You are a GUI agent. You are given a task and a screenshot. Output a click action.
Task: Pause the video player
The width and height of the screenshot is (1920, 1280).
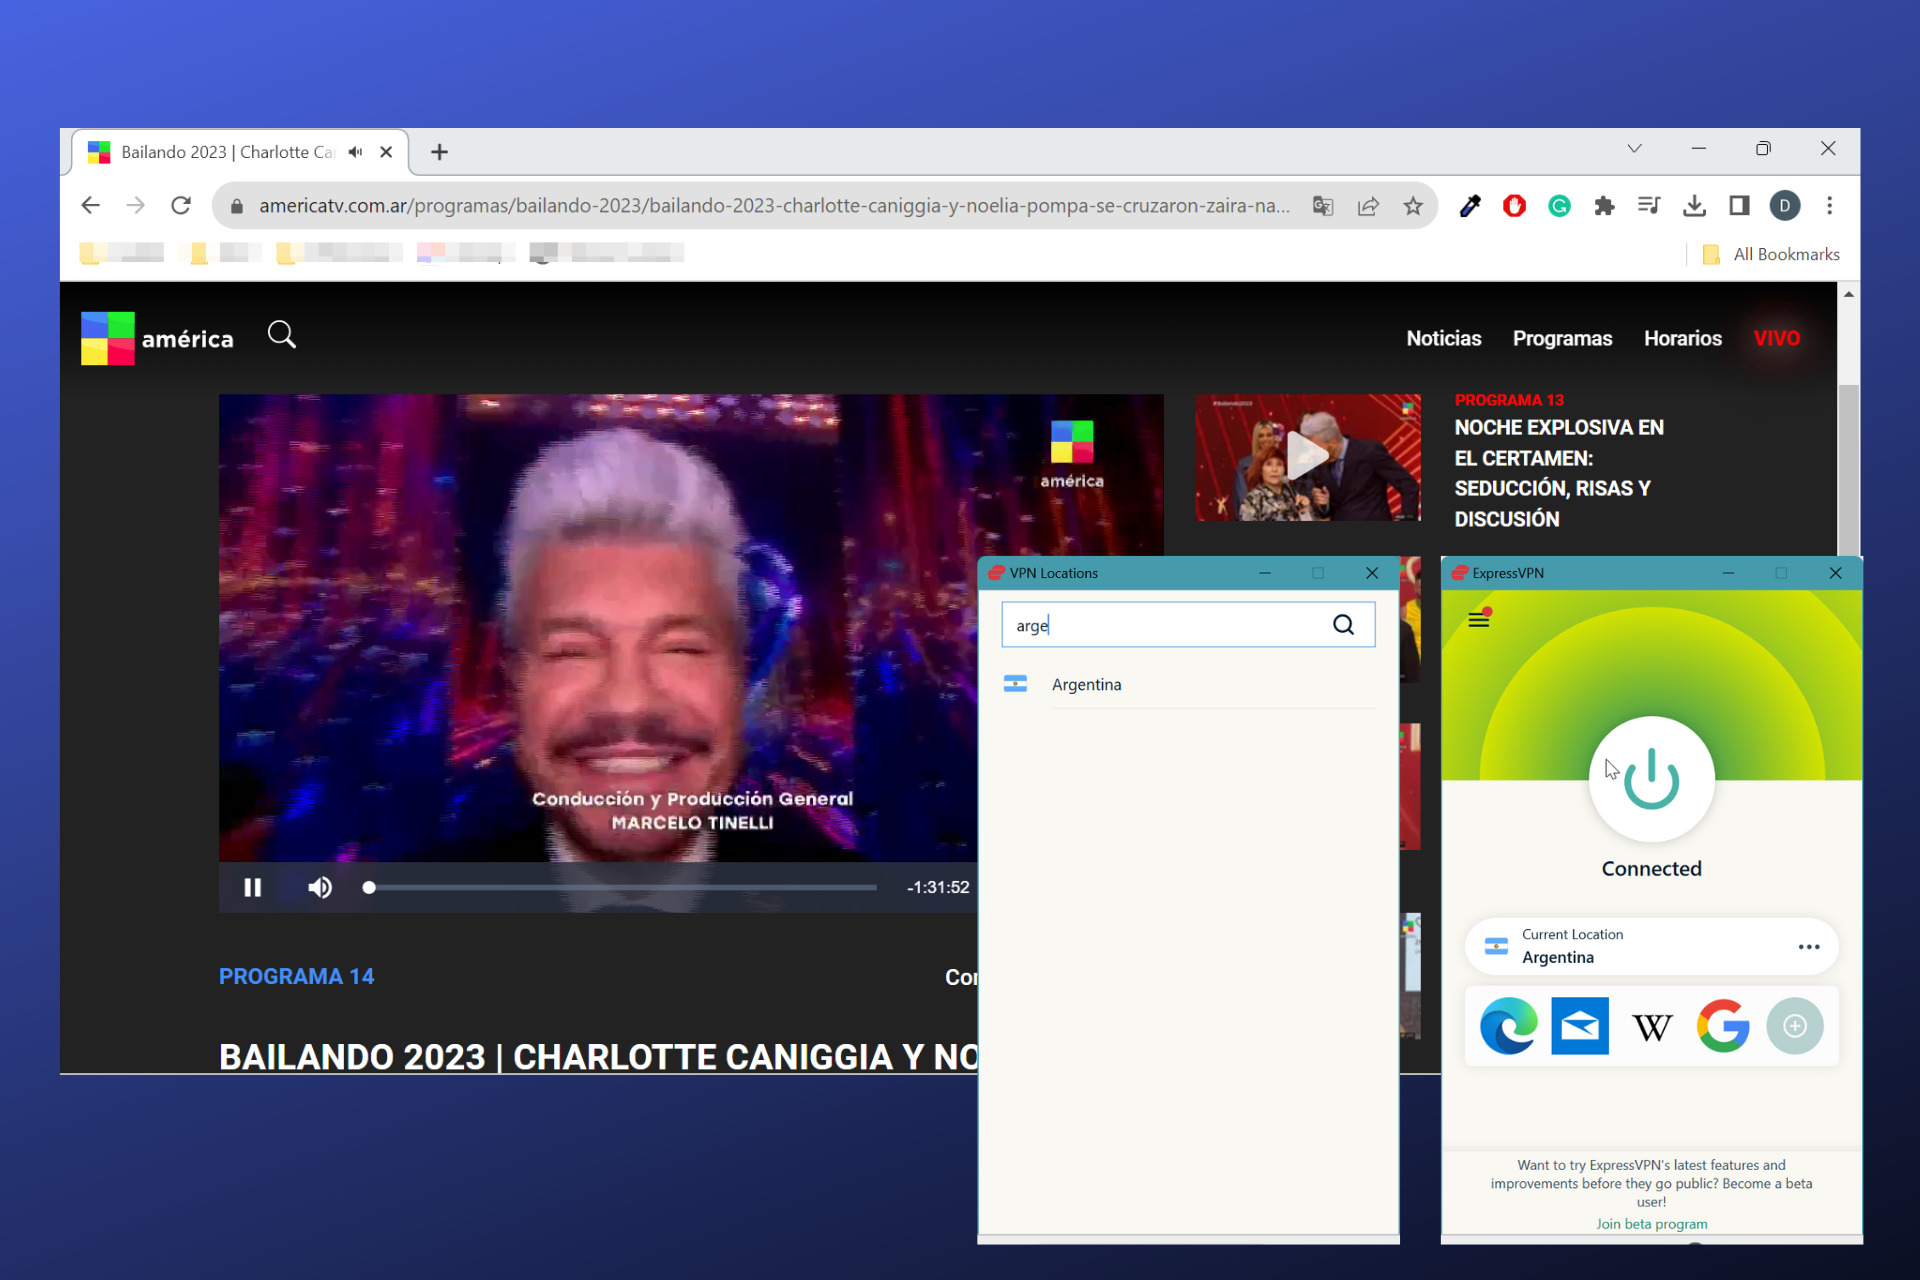point(252,887)
